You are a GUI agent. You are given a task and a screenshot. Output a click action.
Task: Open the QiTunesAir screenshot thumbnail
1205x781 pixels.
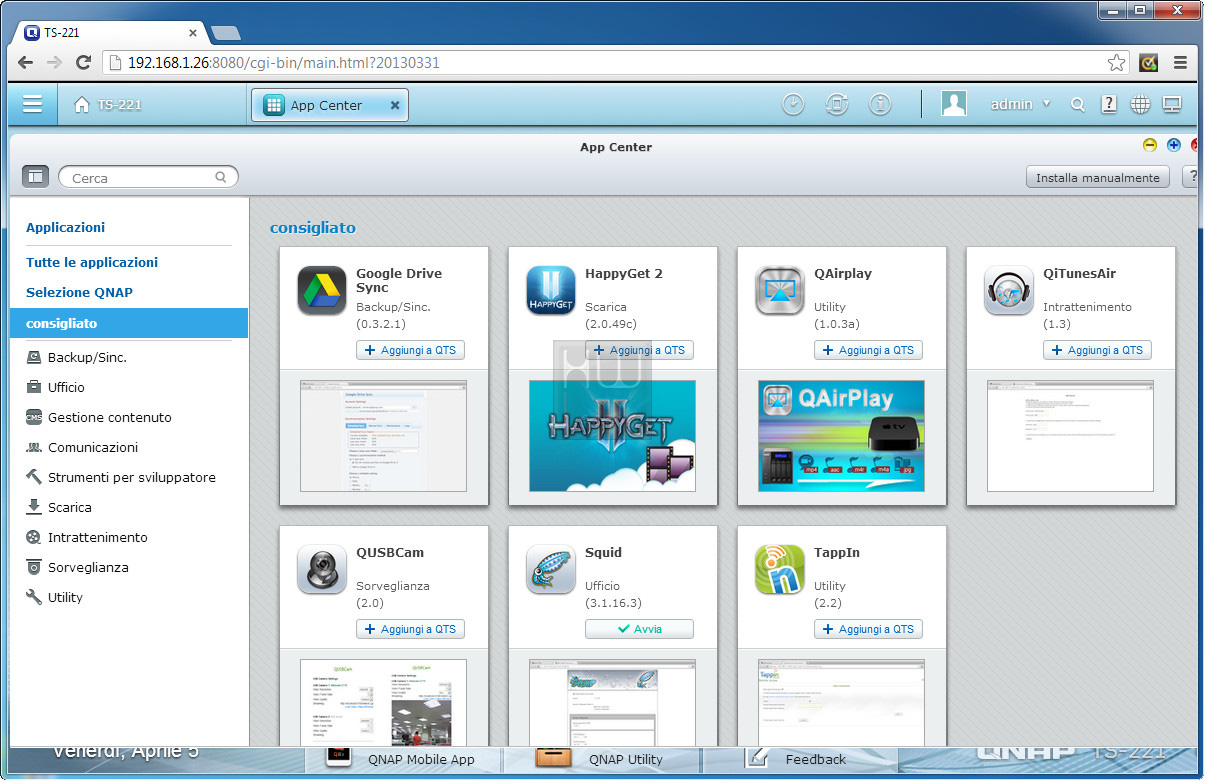point(1070,435)
